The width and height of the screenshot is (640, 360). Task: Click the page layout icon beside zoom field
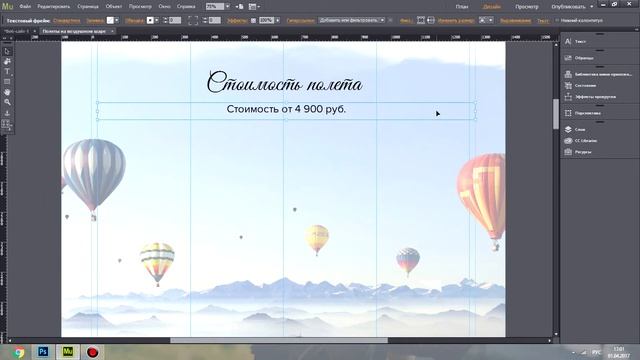[x=239, y=7]
